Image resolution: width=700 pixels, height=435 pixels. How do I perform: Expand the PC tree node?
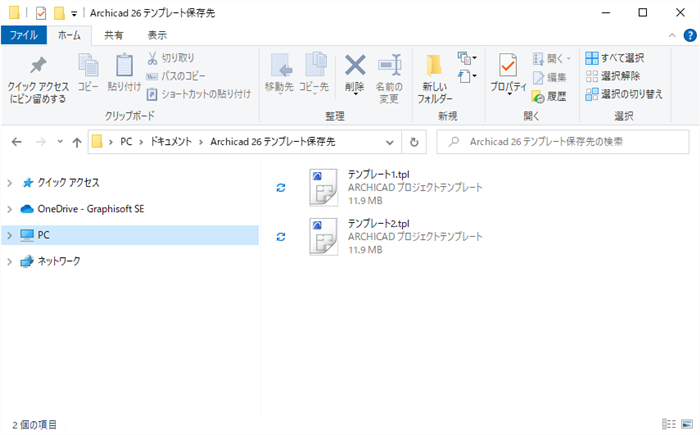[10, 235]
